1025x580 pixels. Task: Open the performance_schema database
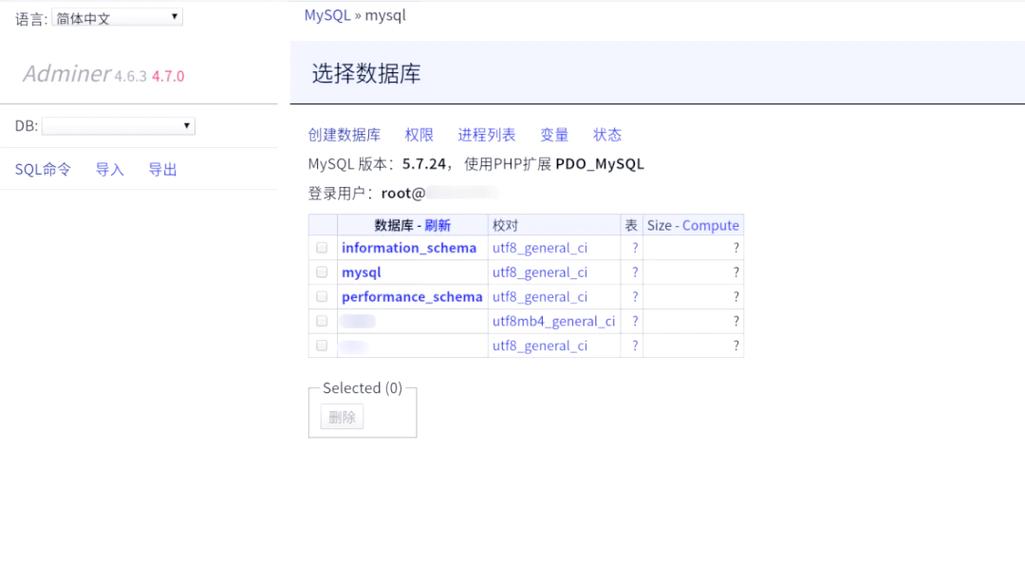412,297
